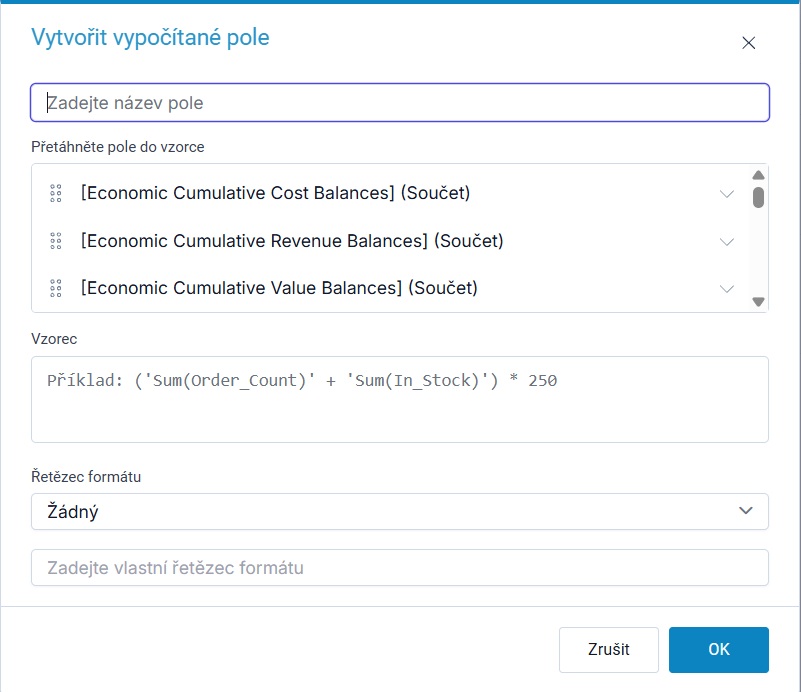Click the field list scrollbar thumb
Screen dimensions: 801x692
(x=758, y=198)
